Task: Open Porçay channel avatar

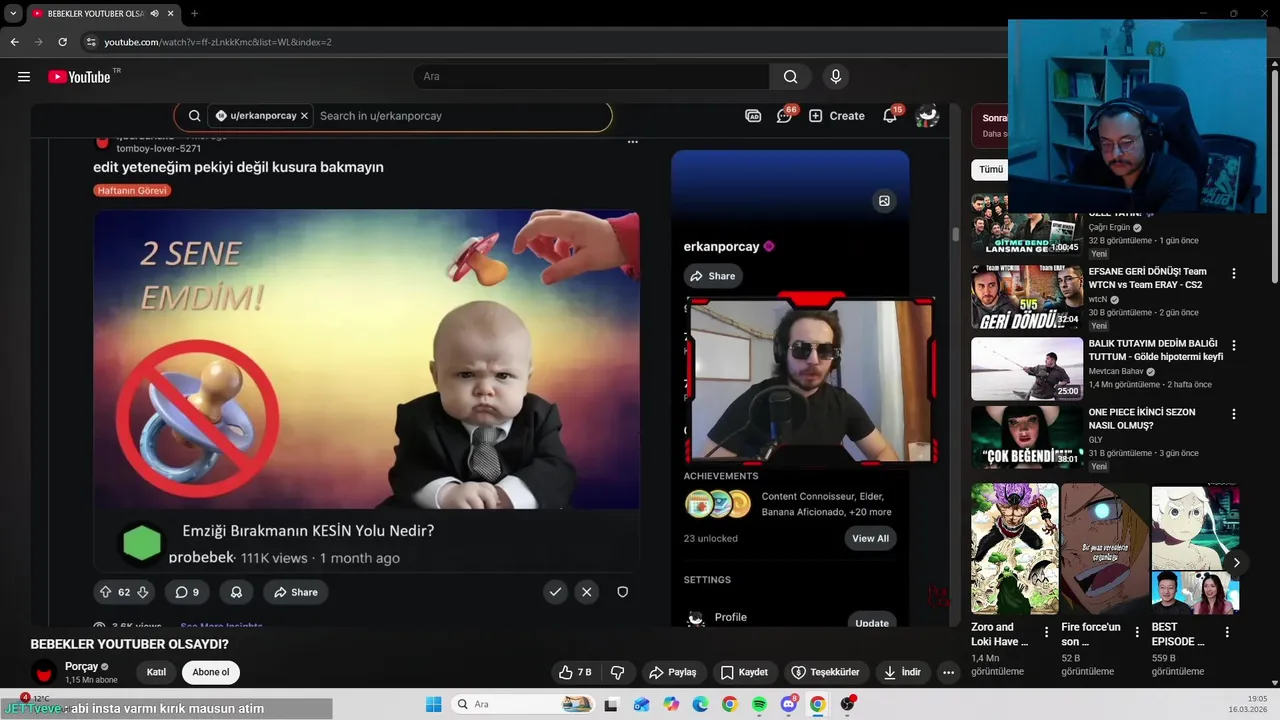Action: [44, 672]
